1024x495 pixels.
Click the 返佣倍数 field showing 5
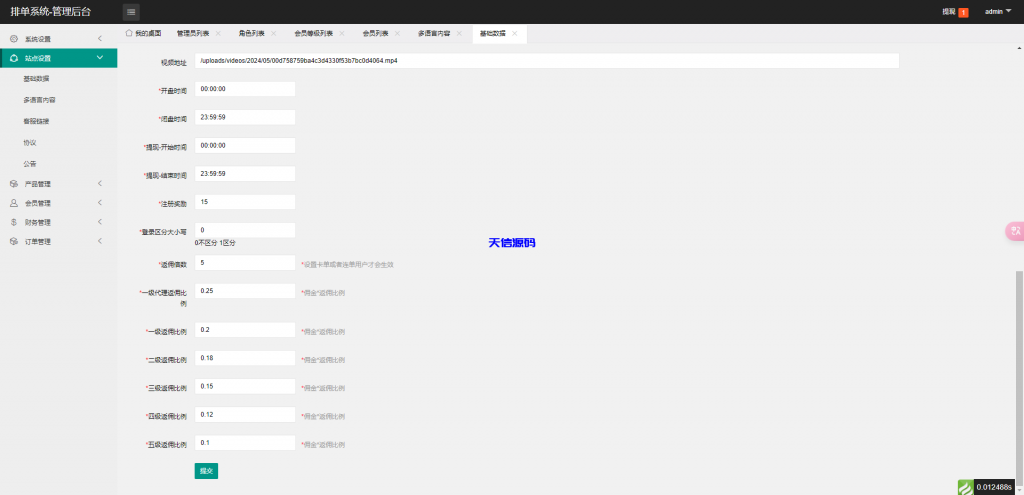pos(245,263)
